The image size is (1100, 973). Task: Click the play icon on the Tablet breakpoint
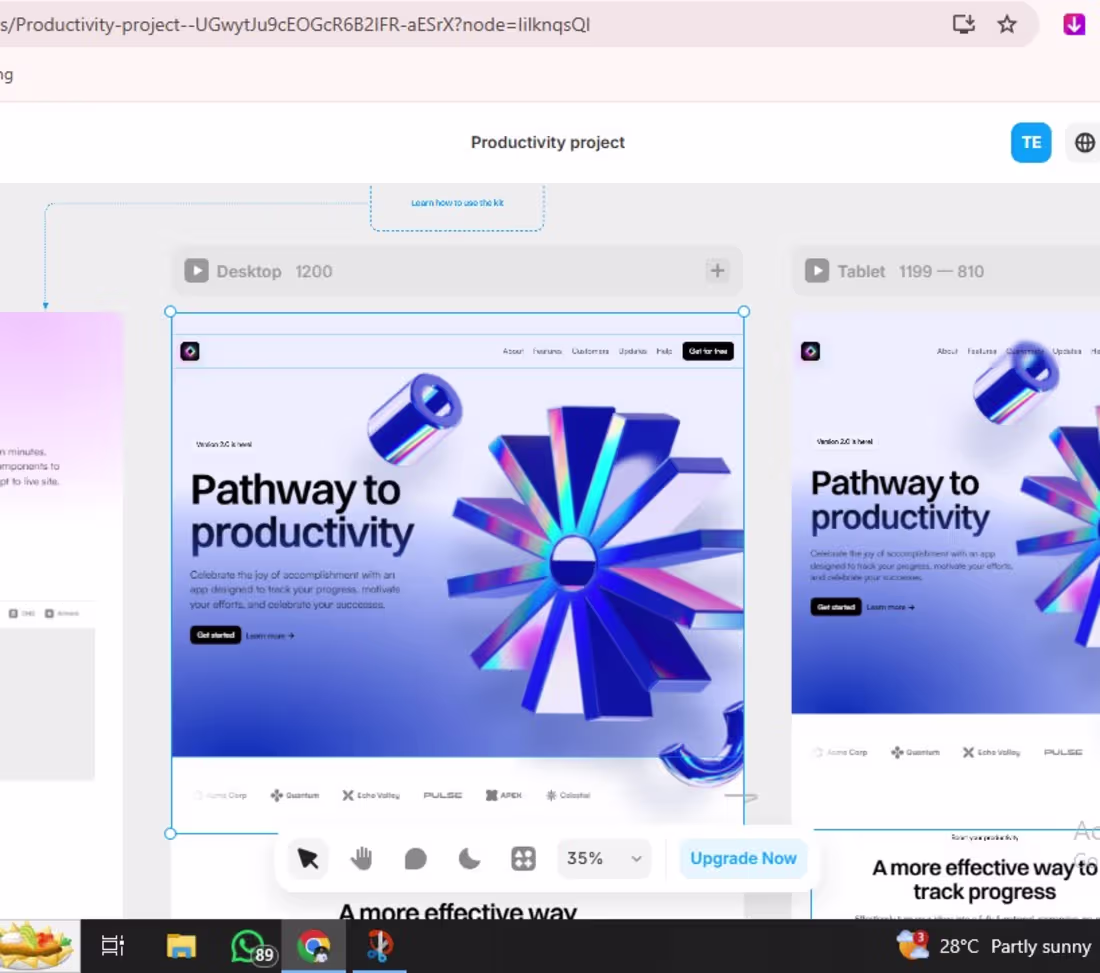pos(817,270)
